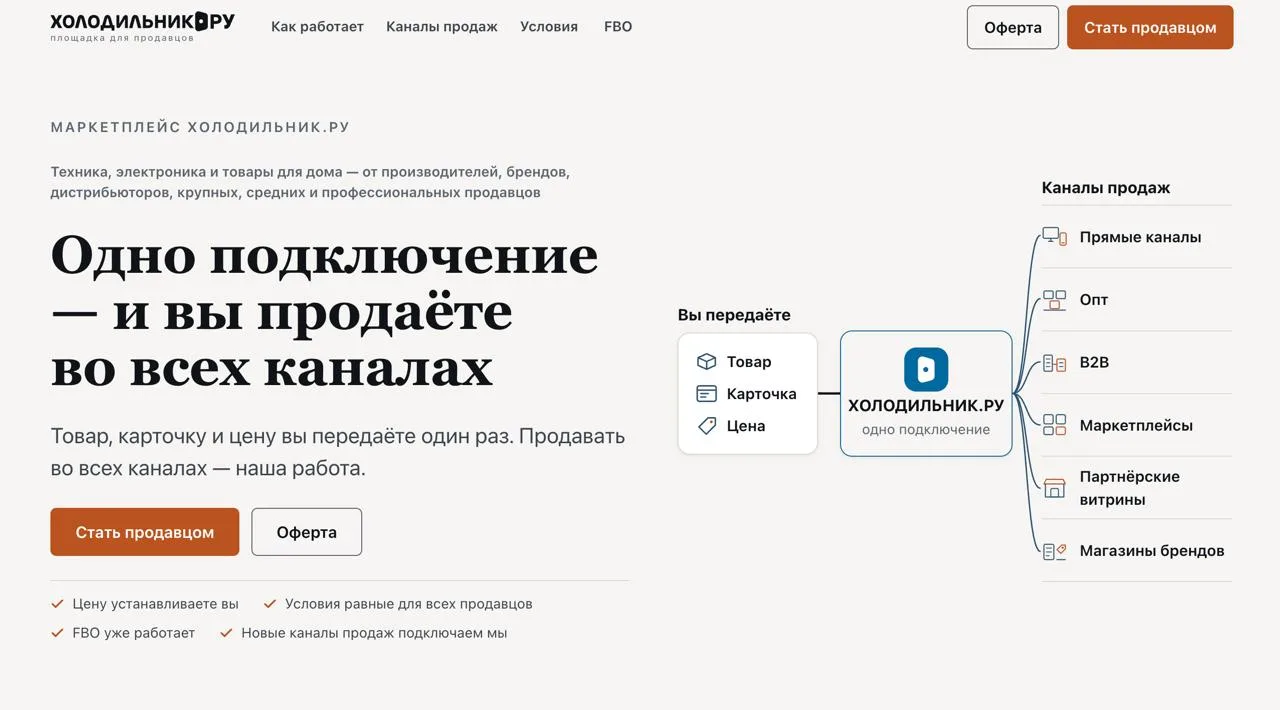Viewport: 1280px width, 710px height.
Task: Click the Каналы продаж diagram heading
Action: [x=1106, y=188]
